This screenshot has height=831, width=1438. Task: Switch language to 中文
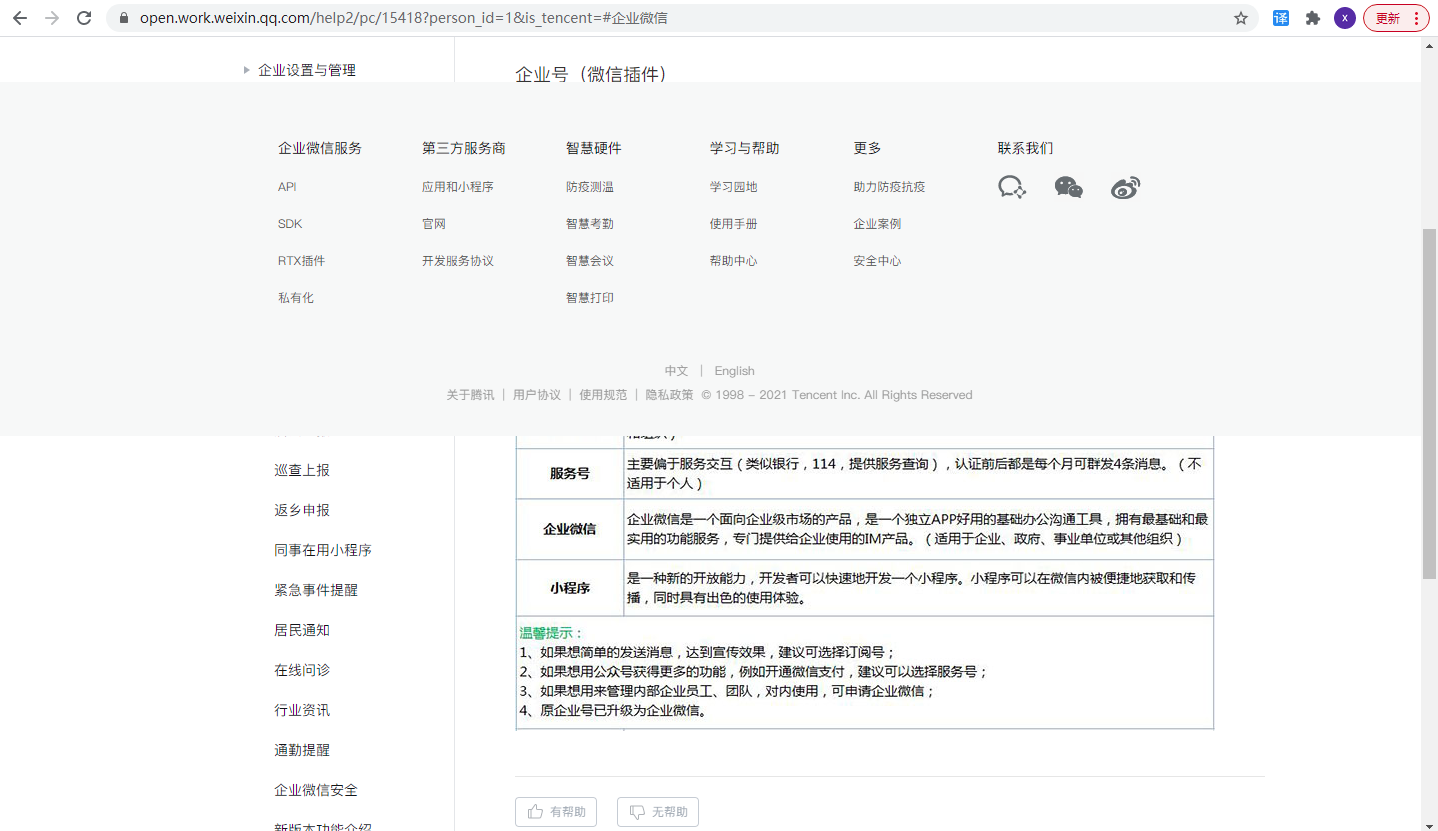677,371
